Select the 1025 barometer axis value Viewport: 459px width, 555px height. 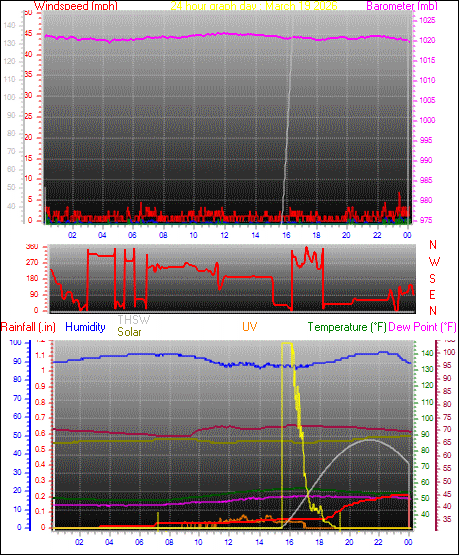point(427,21)
